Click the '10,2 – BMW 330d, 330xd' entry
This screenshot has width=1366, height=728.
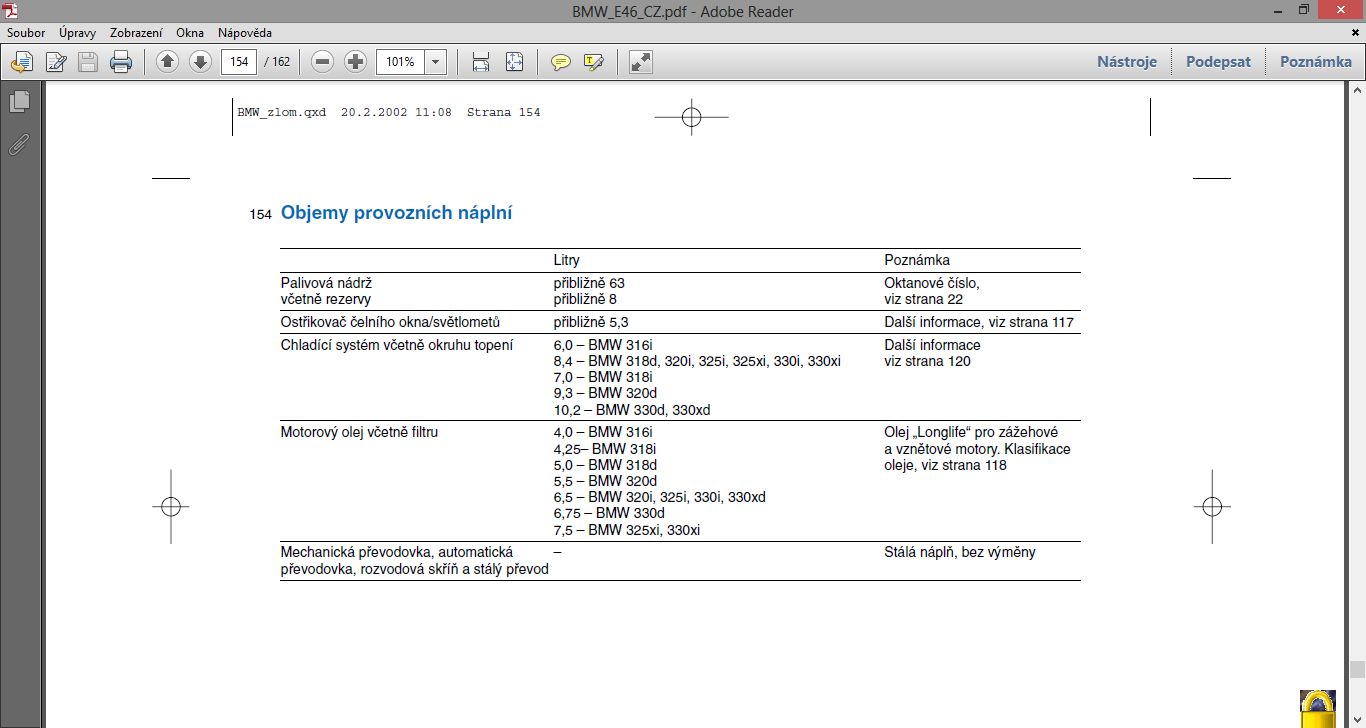pos(632,410)
